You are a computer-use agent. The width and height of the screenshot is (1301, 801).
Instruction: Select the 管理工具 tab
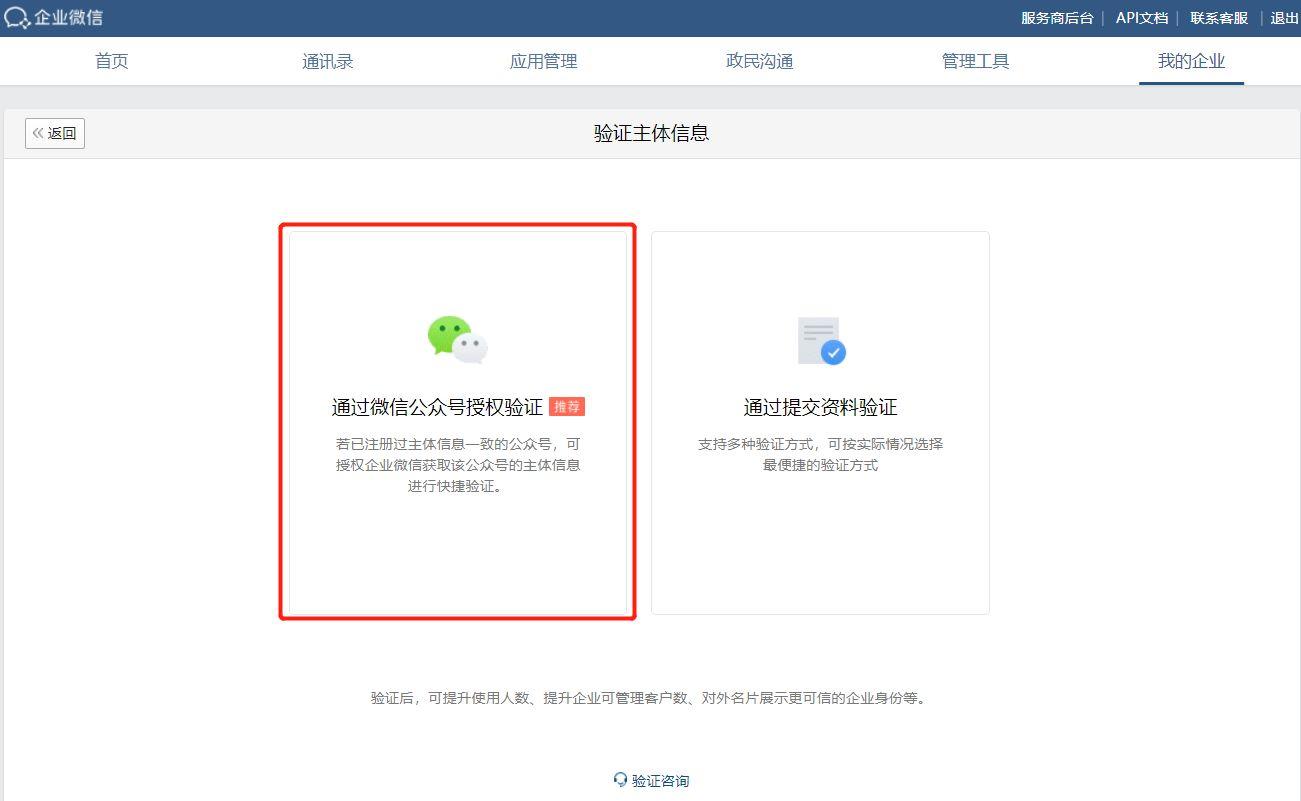975,61
